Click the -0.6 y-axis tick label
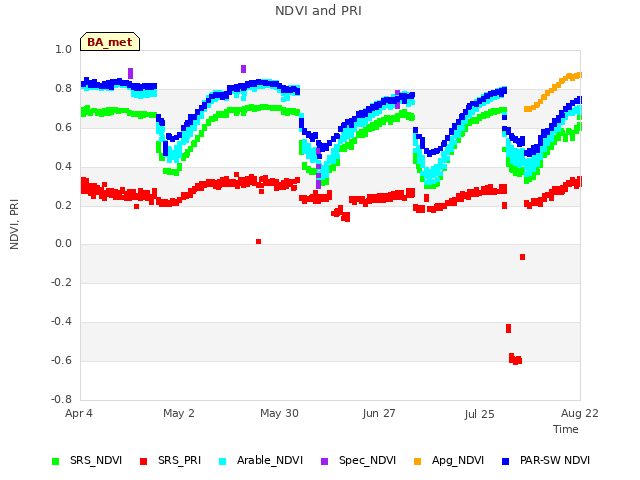This screenshot has height=480, width=640. click(61, 360)
